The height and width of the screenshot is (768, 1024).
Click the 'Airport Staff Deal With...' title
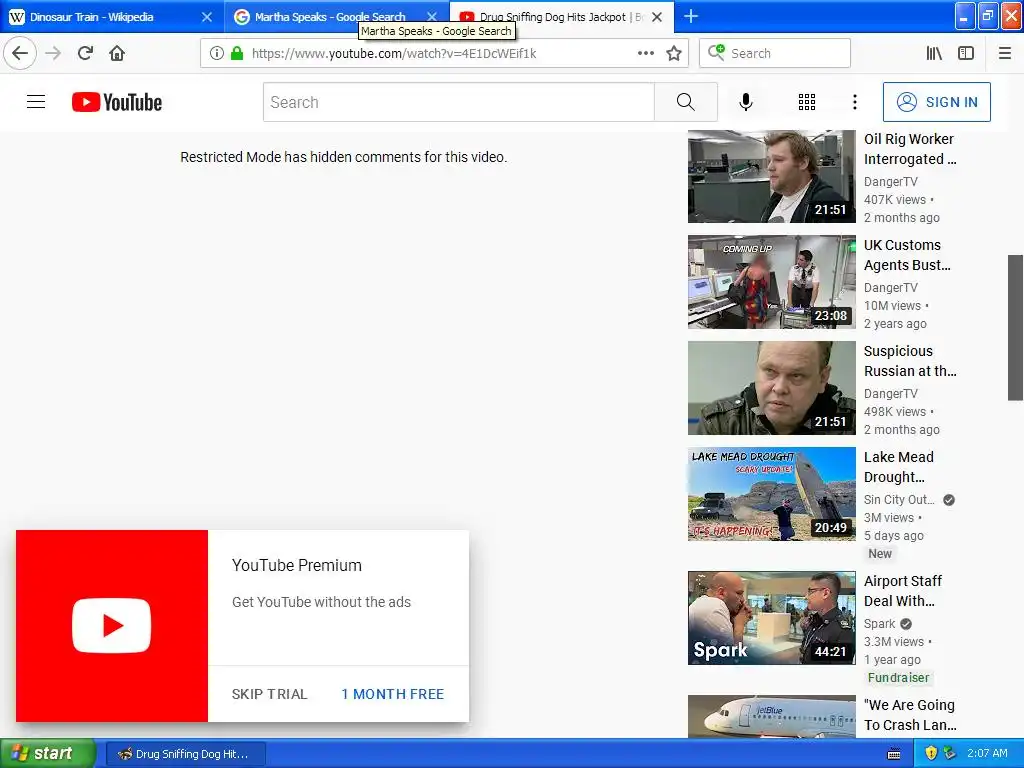[x=903, y=591]
